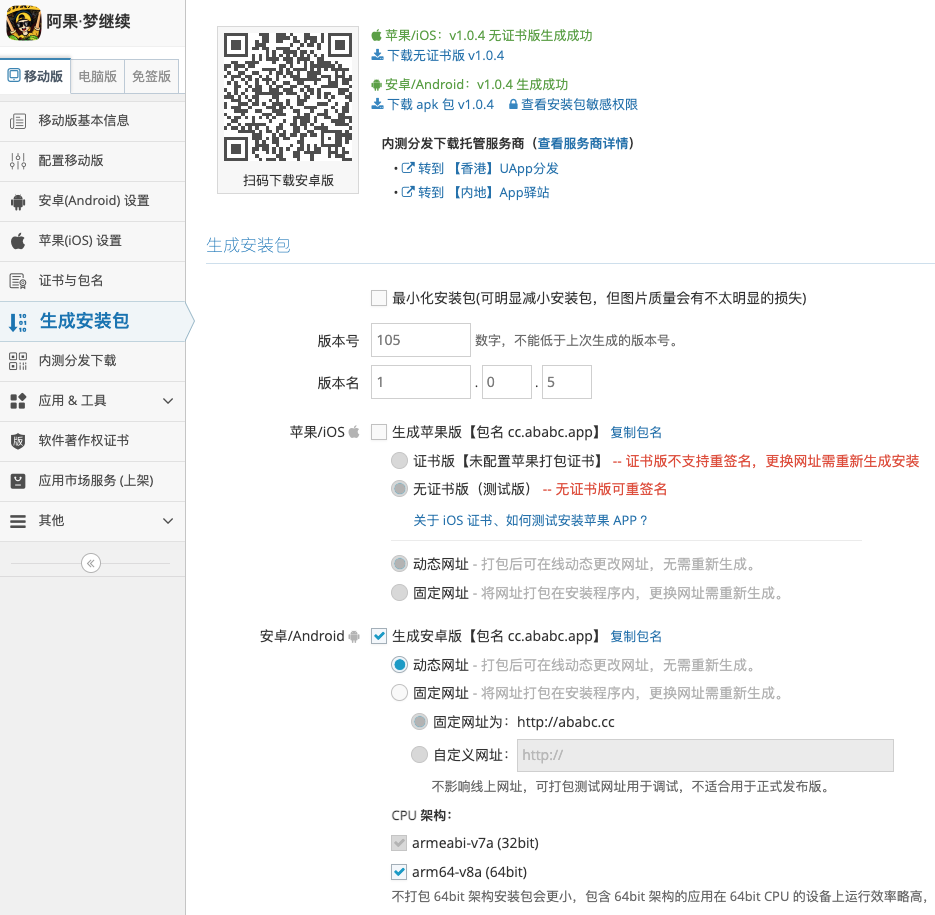Collapse sidebar with the double-arrow icon
The image size is (935, 915).
point(91,563)
